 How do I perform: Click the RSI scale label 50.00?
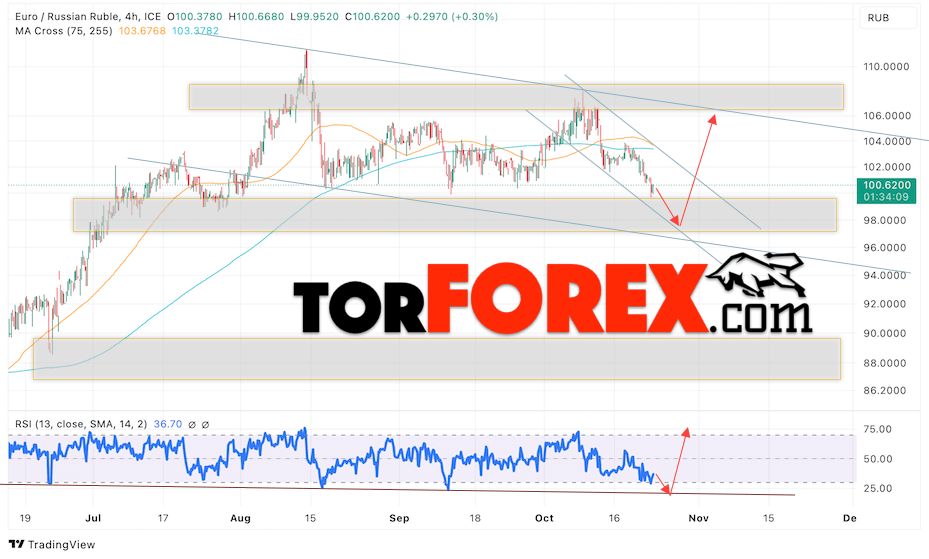[x=878, y=459]
